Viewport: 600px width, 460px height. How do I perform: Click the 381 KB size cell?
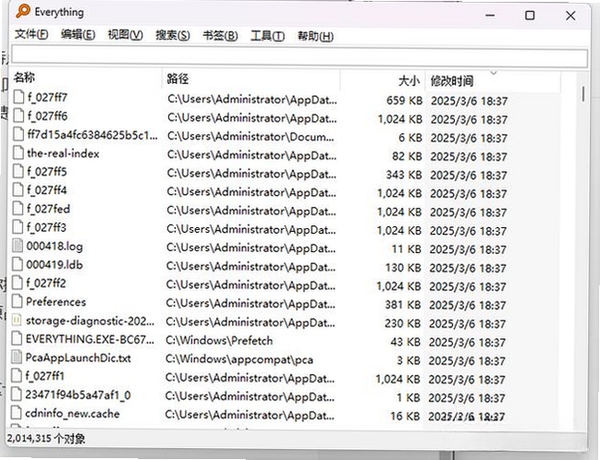403,305
